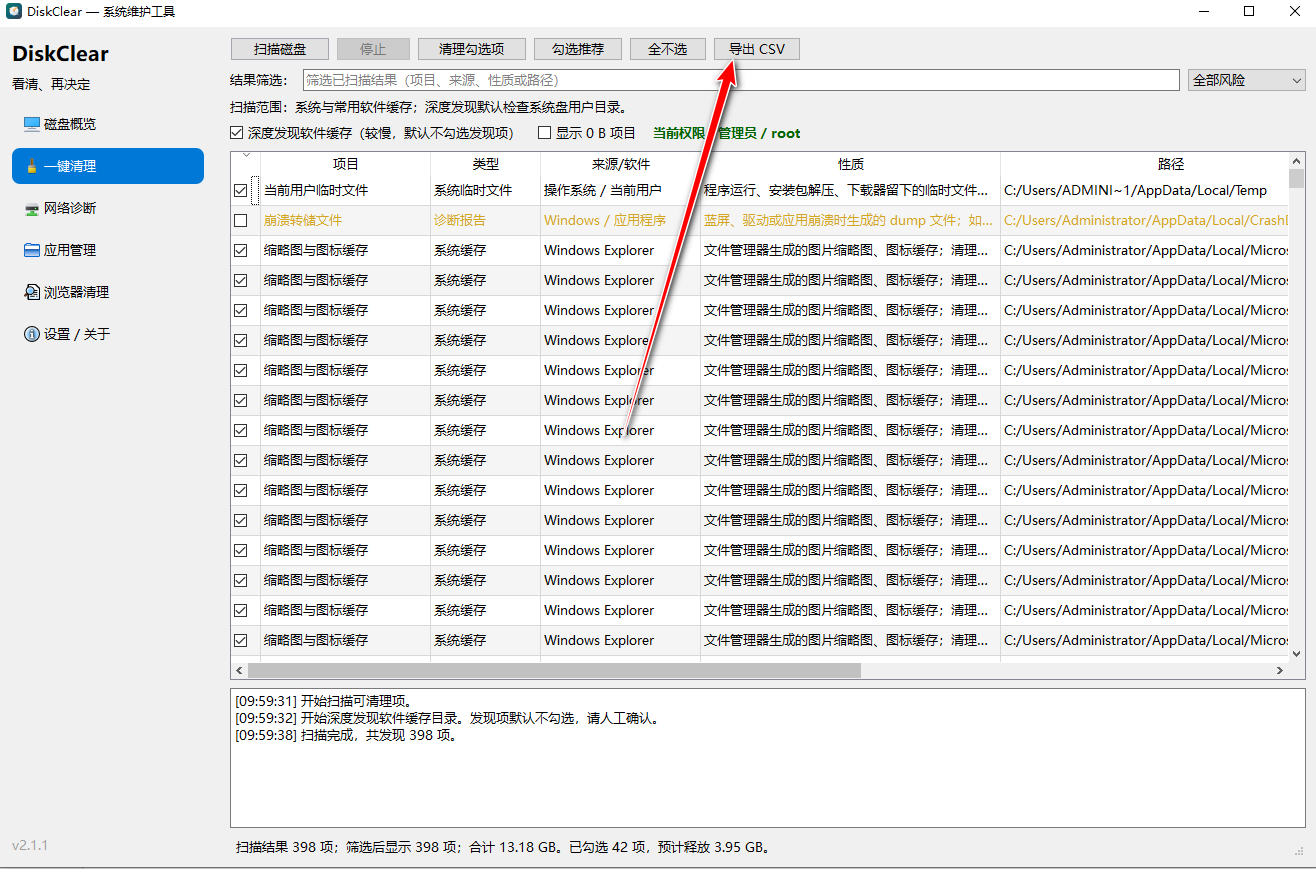
Task: Click the log line 开始扫描可清理项
Action: point(323,701)
